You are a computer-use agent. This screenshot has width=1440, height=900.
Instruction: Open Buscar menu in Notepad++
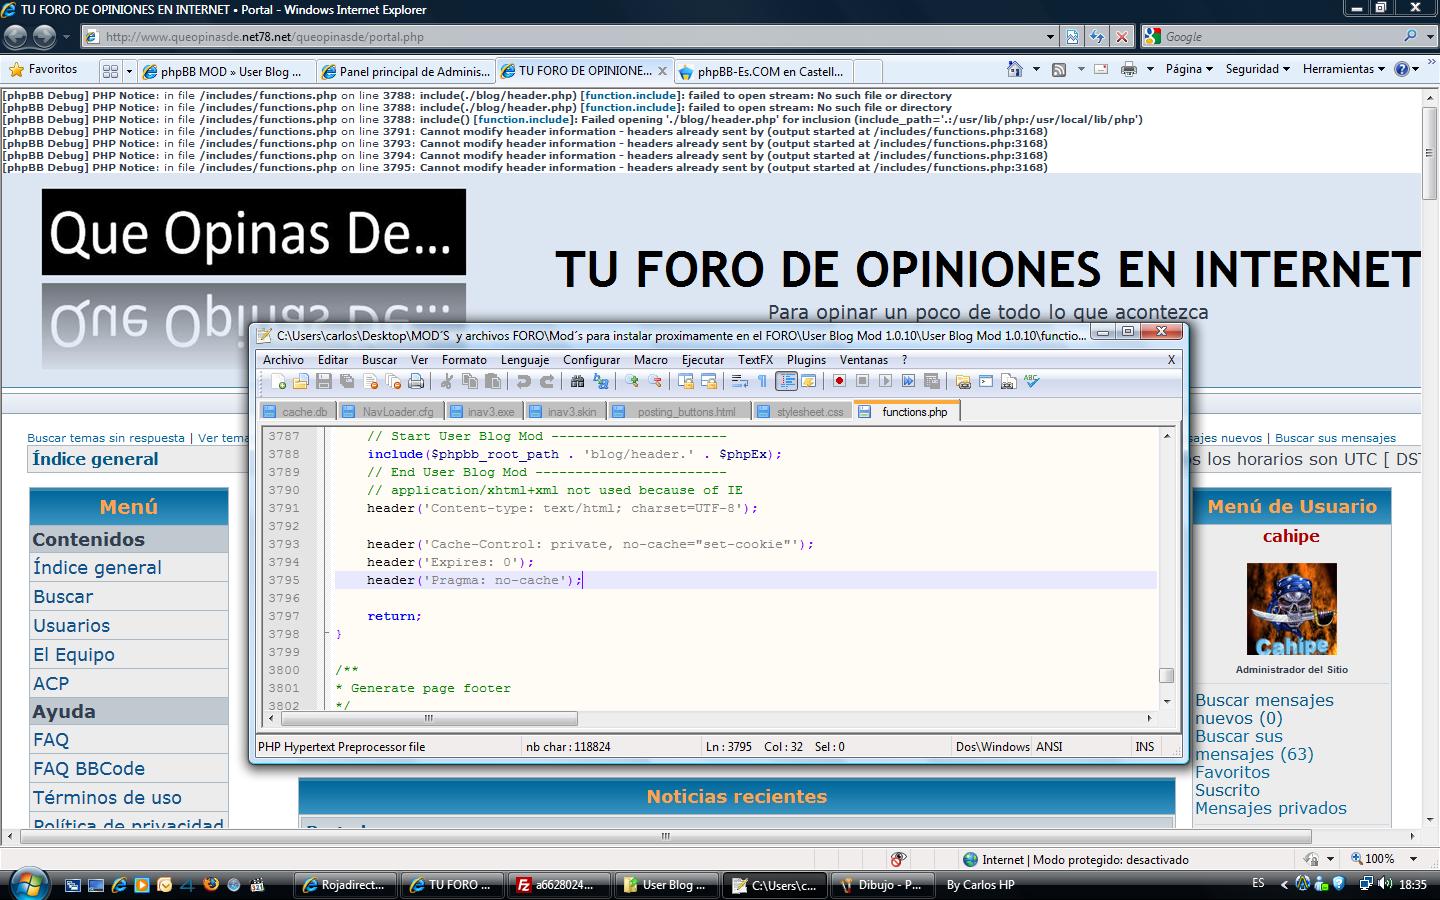[x=379, y=360]
